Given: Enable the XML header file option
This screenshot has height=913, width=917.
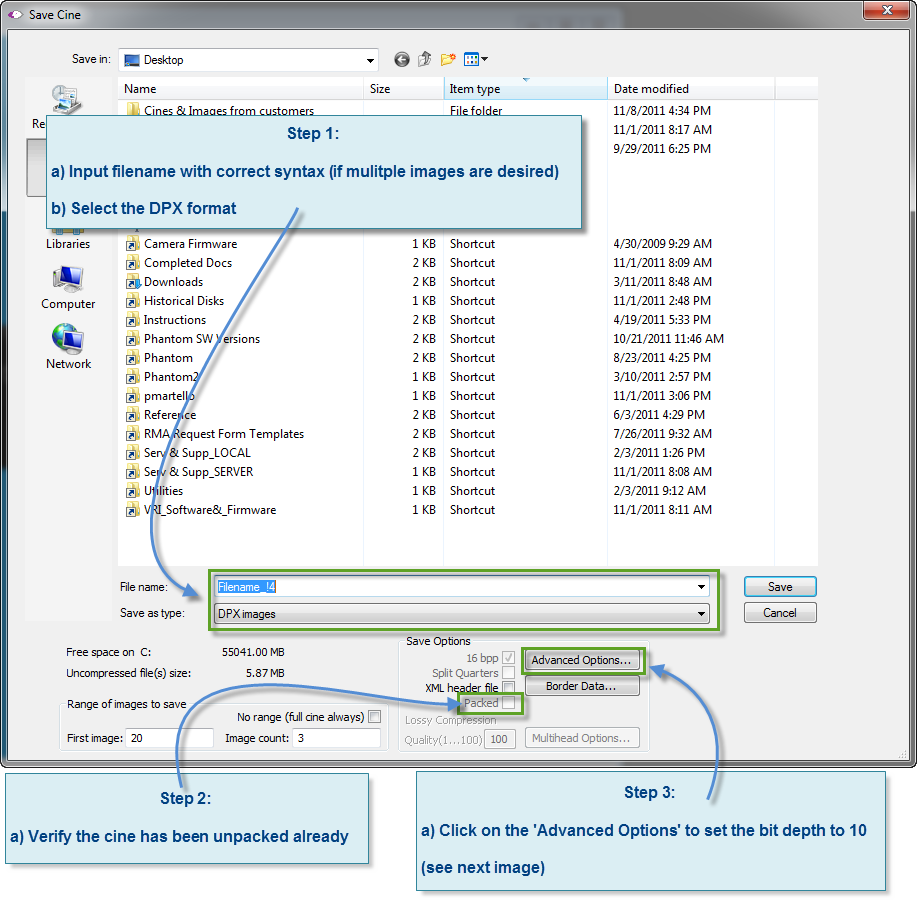Looking at the screenshot, I should (x=509, y=686).
